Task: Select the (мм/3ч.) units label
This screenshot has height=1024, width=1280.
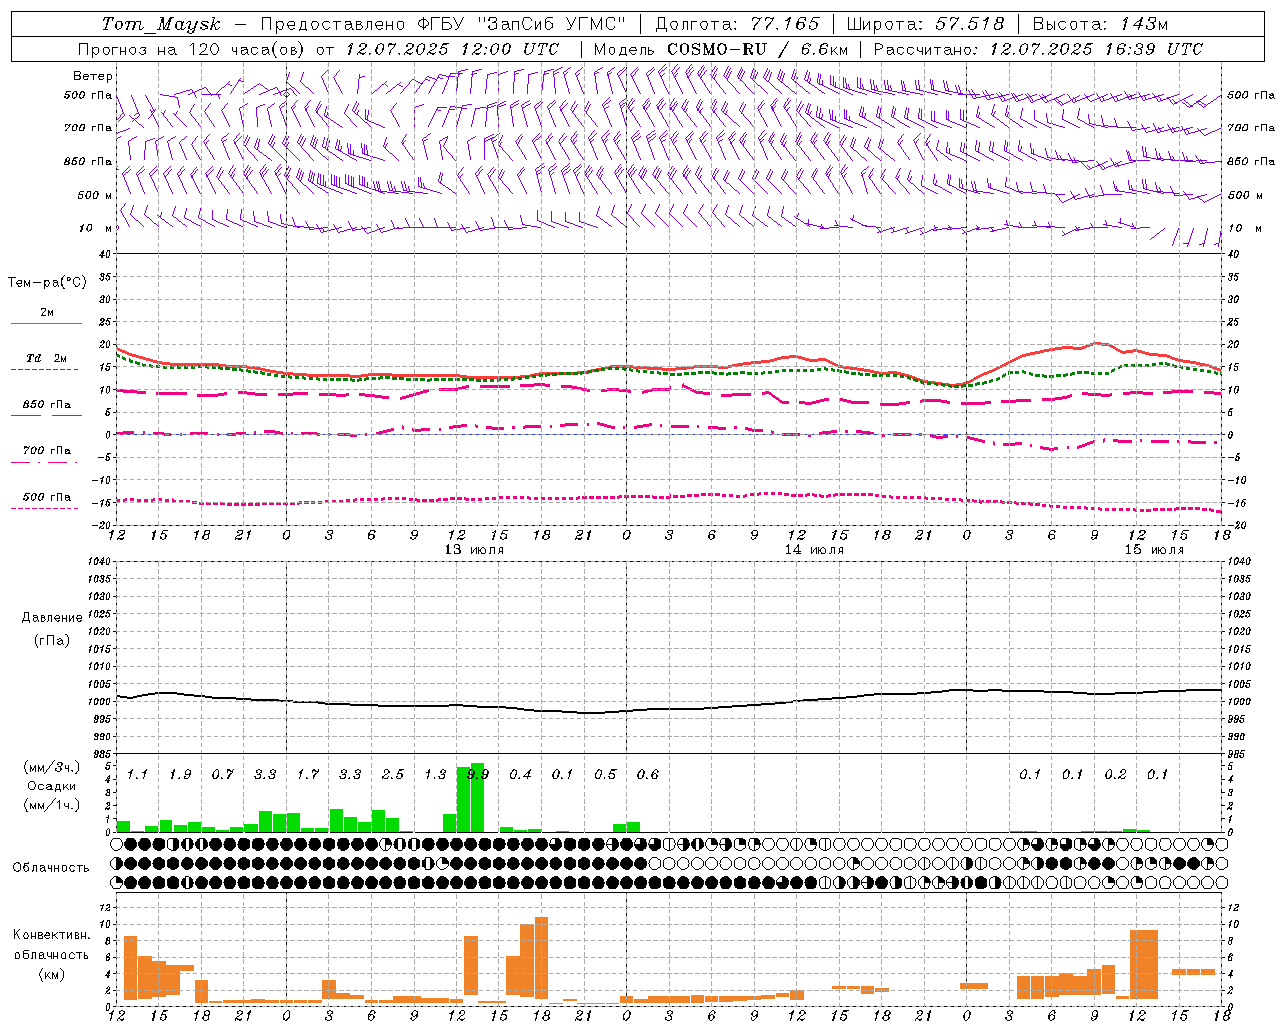Action: click(52, 767)
